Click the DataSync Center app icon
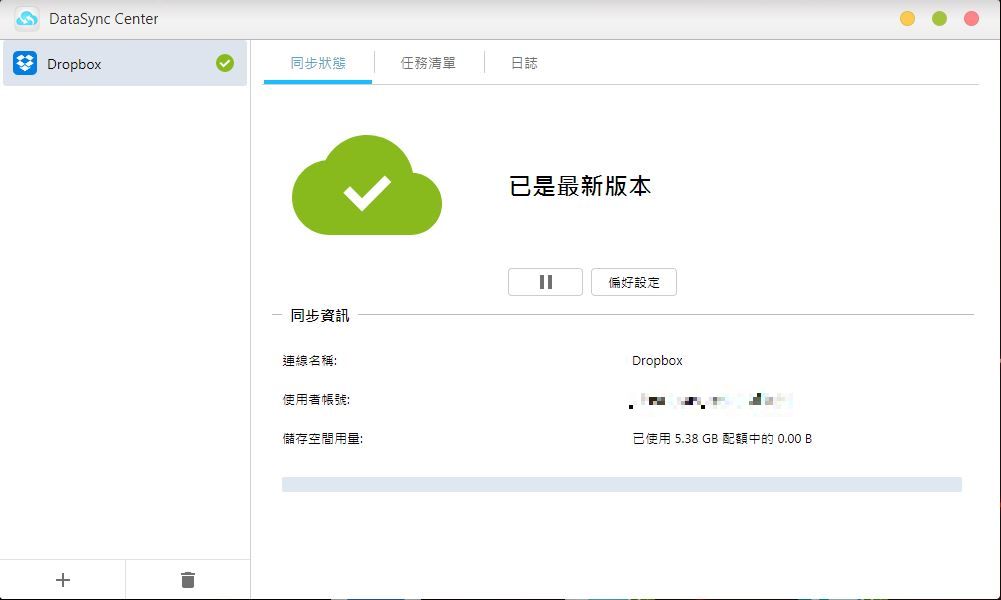 [27, 19]
